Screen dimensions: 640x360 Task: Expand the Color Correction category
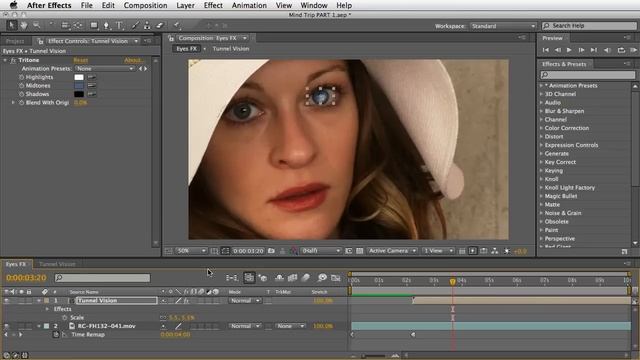[x=542, y=128]
